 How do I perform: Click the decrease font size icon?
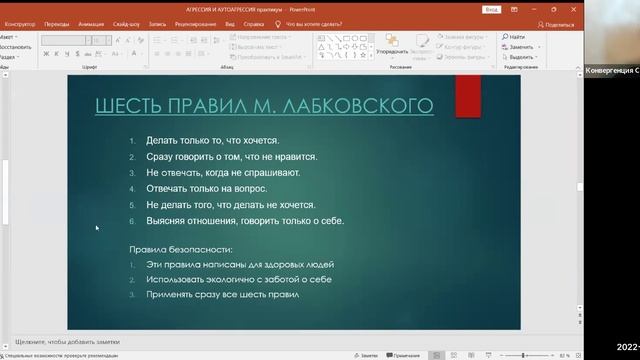click(128, 40)
